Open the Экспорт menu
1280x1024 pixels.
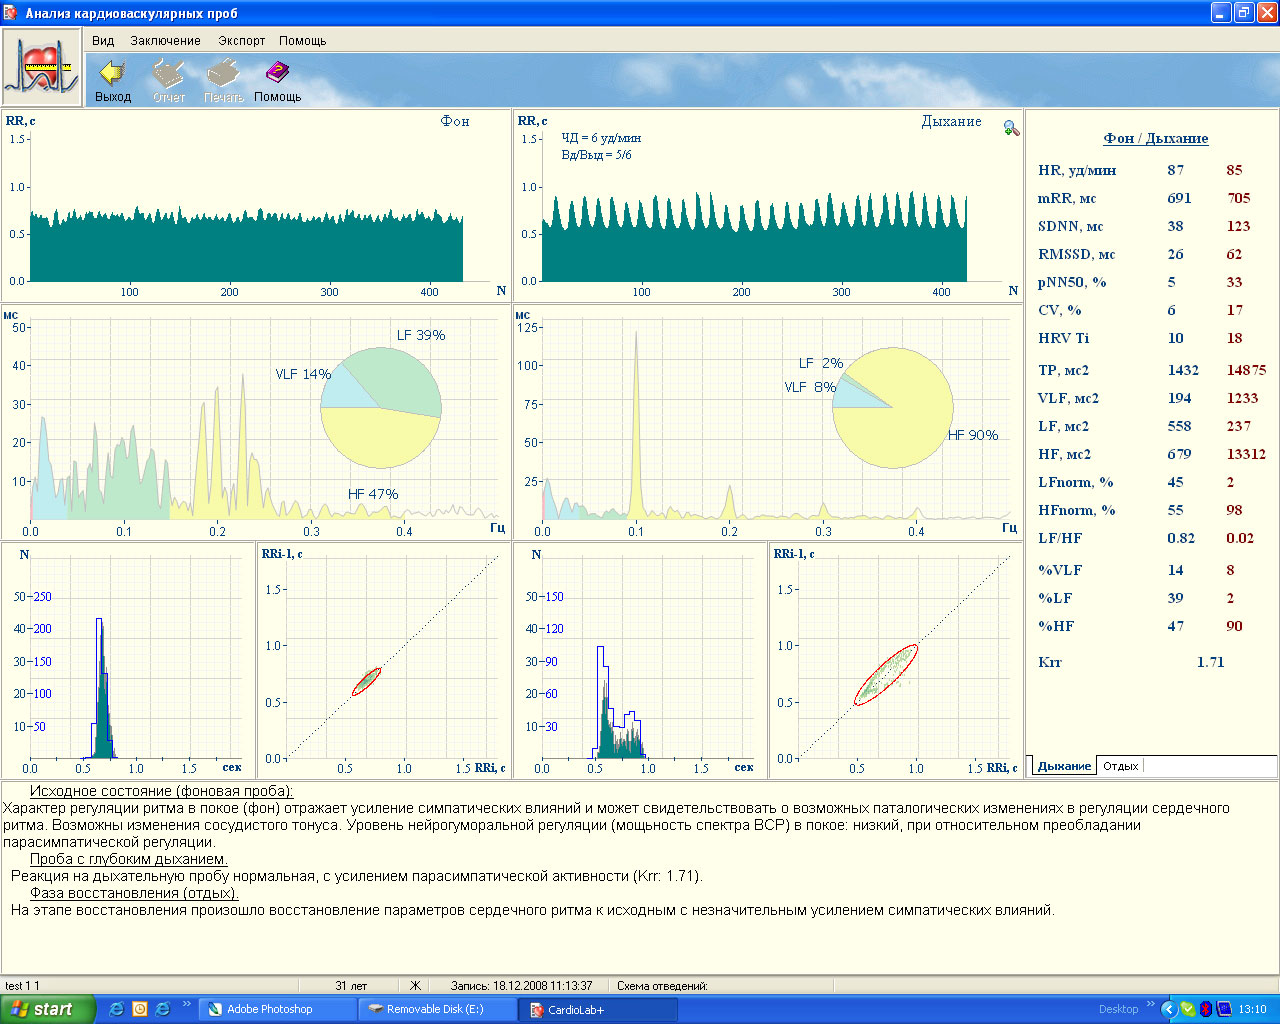point(242,41)
